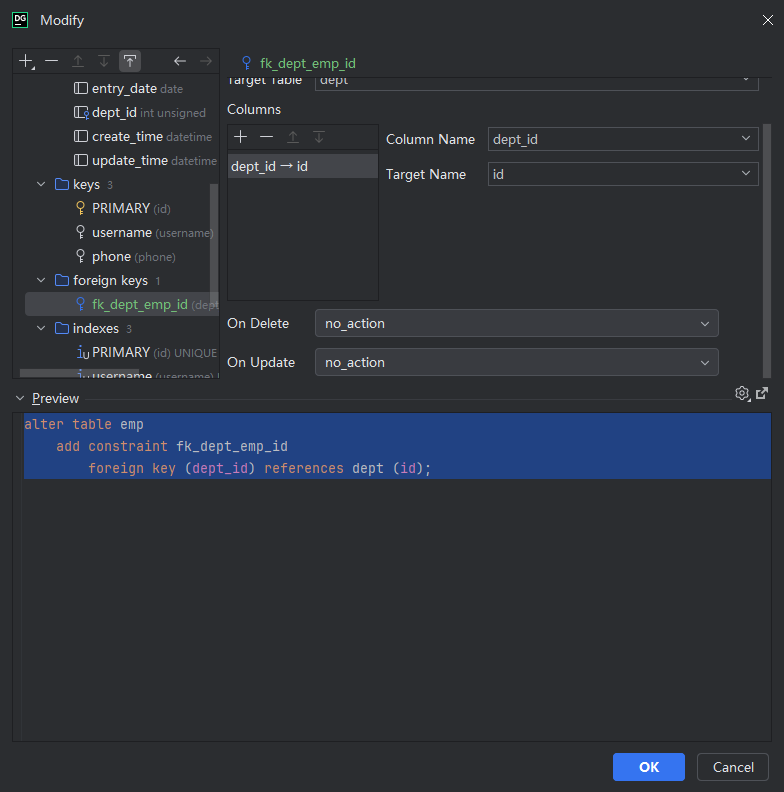Open the Column Name dept_id dropdown
784x792 pixels.
click(x=623, y=139)
